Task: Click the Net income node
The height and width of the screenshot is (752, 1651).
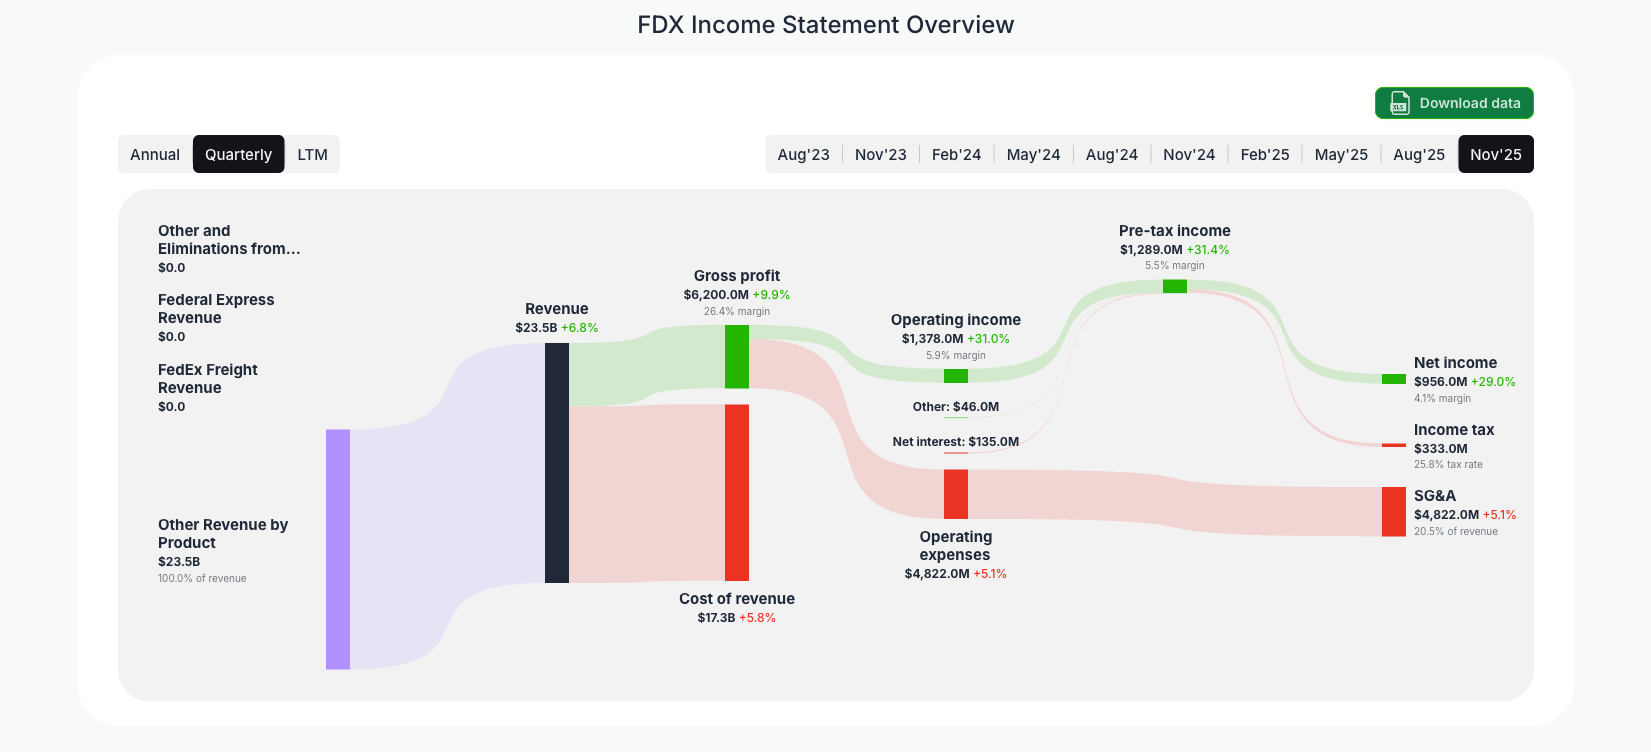Action: point(1392,380)
